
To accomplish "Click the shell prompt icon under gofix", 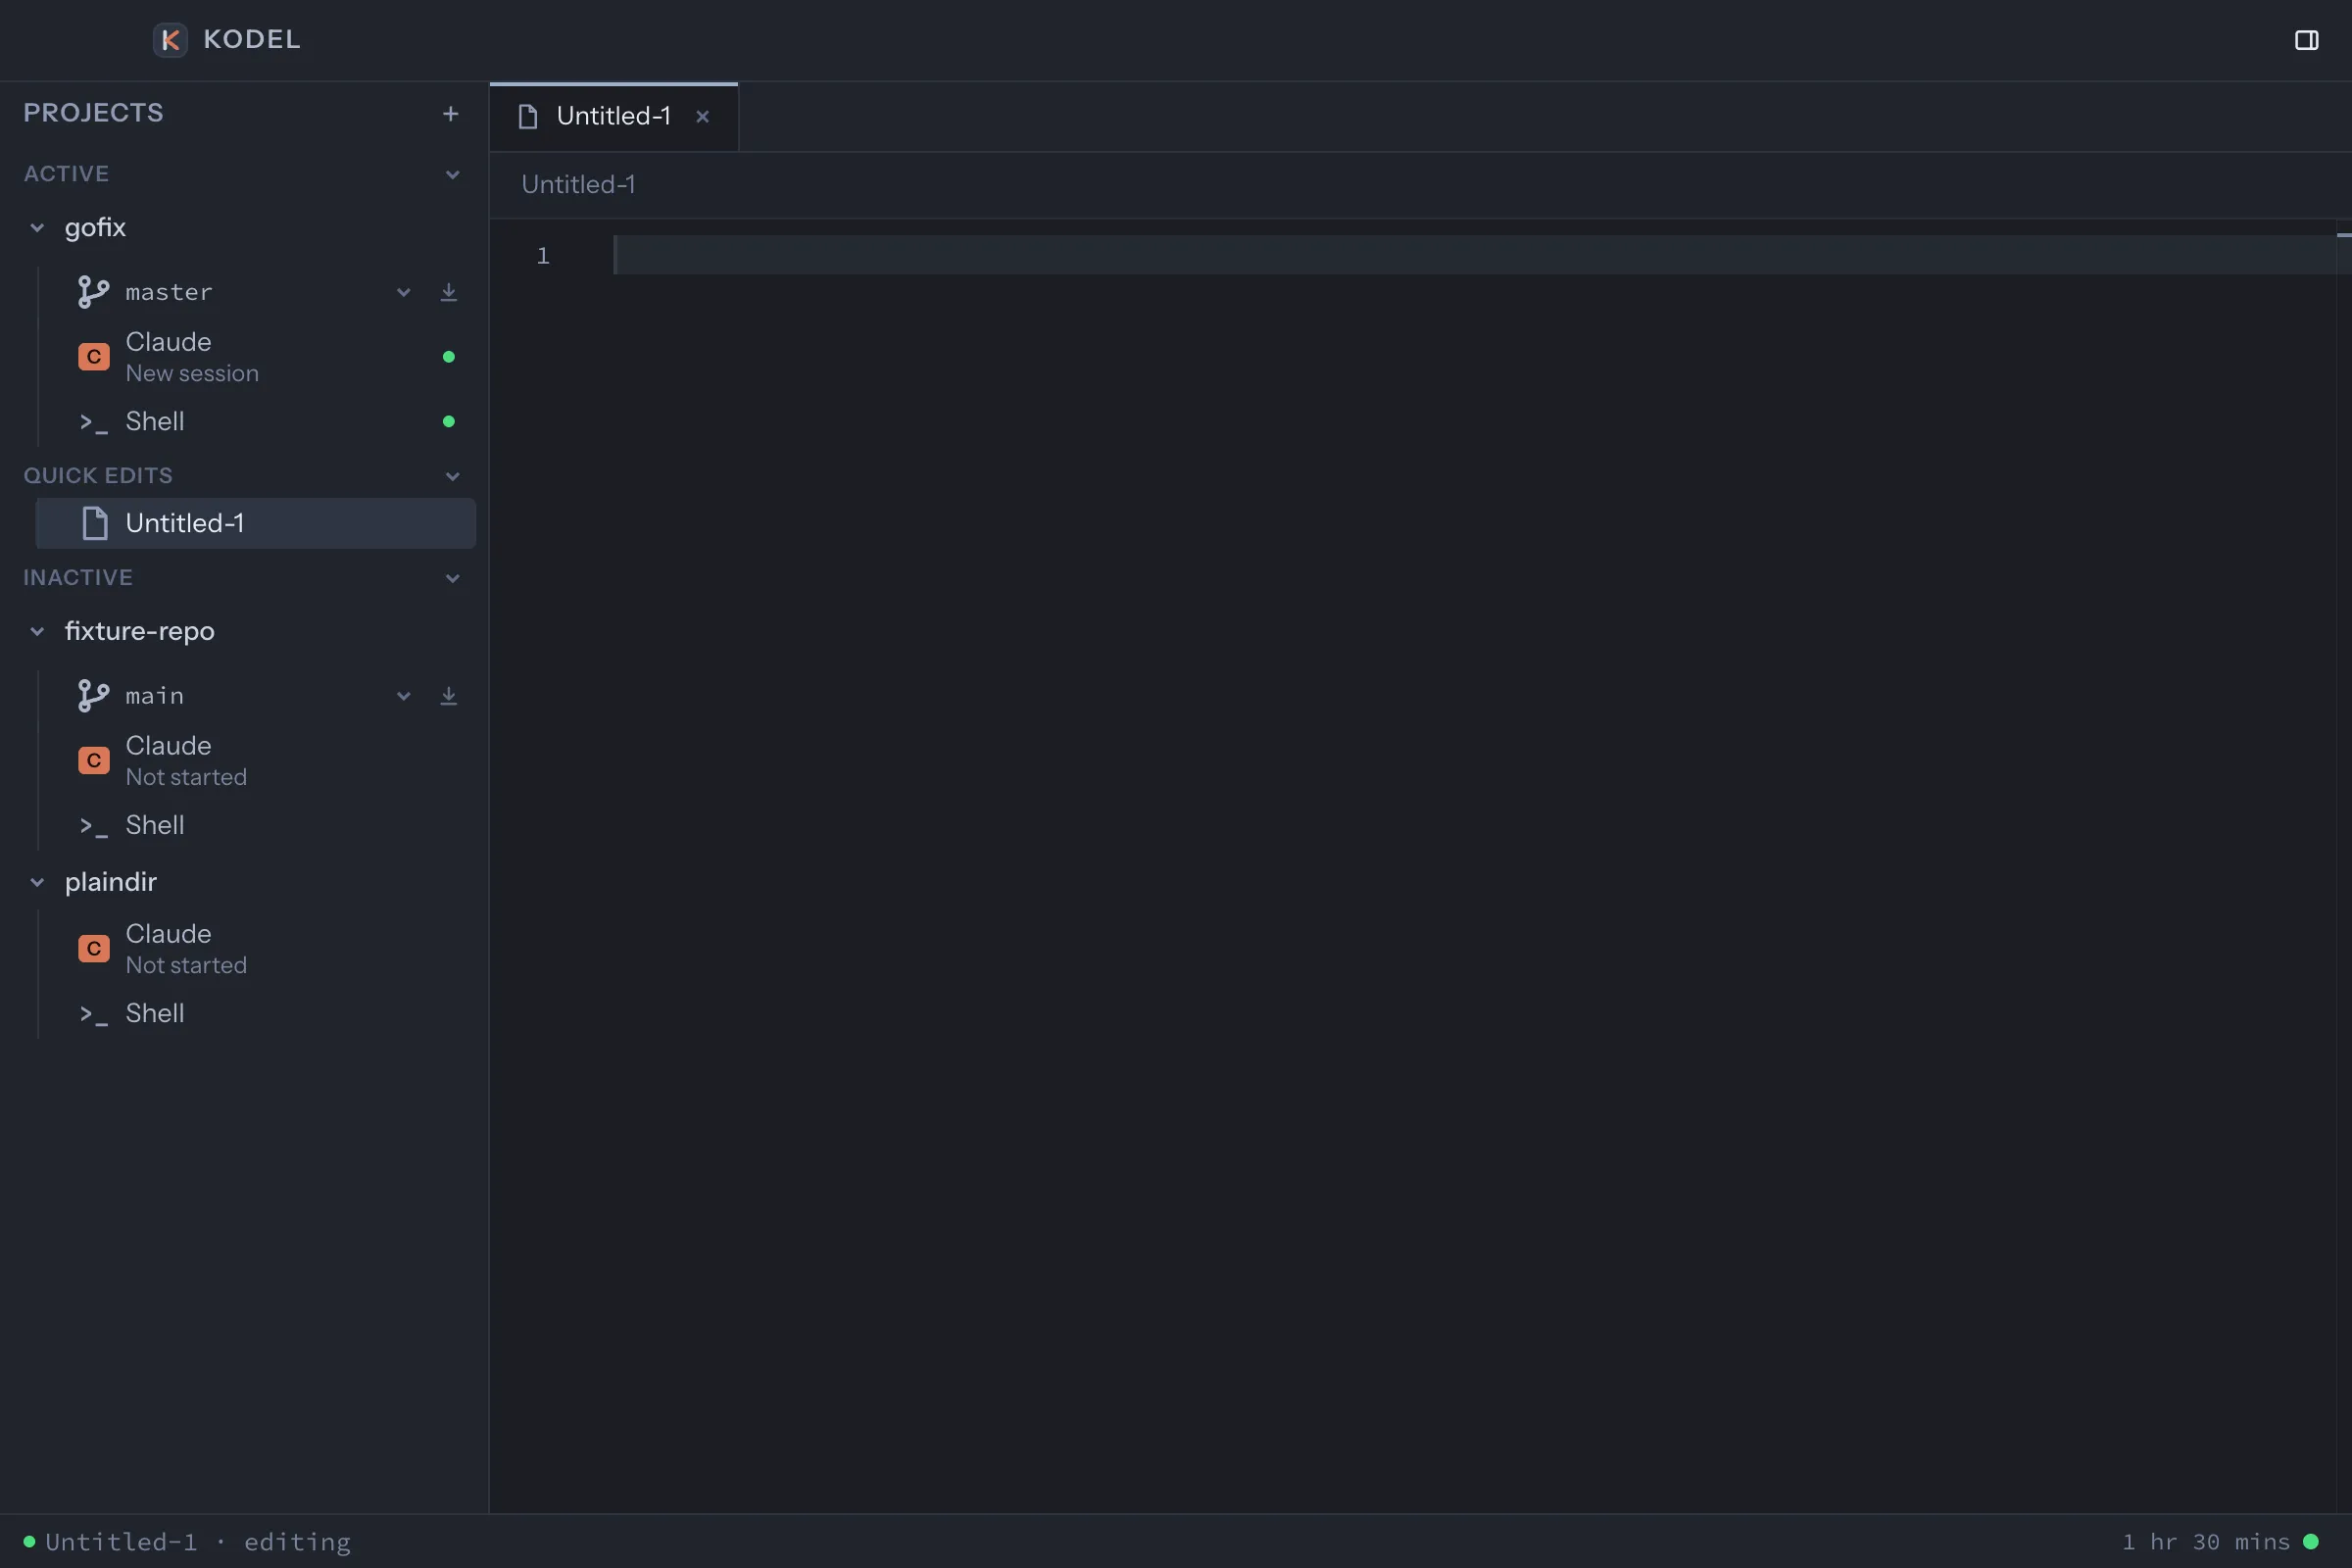I will click(93, 423).
